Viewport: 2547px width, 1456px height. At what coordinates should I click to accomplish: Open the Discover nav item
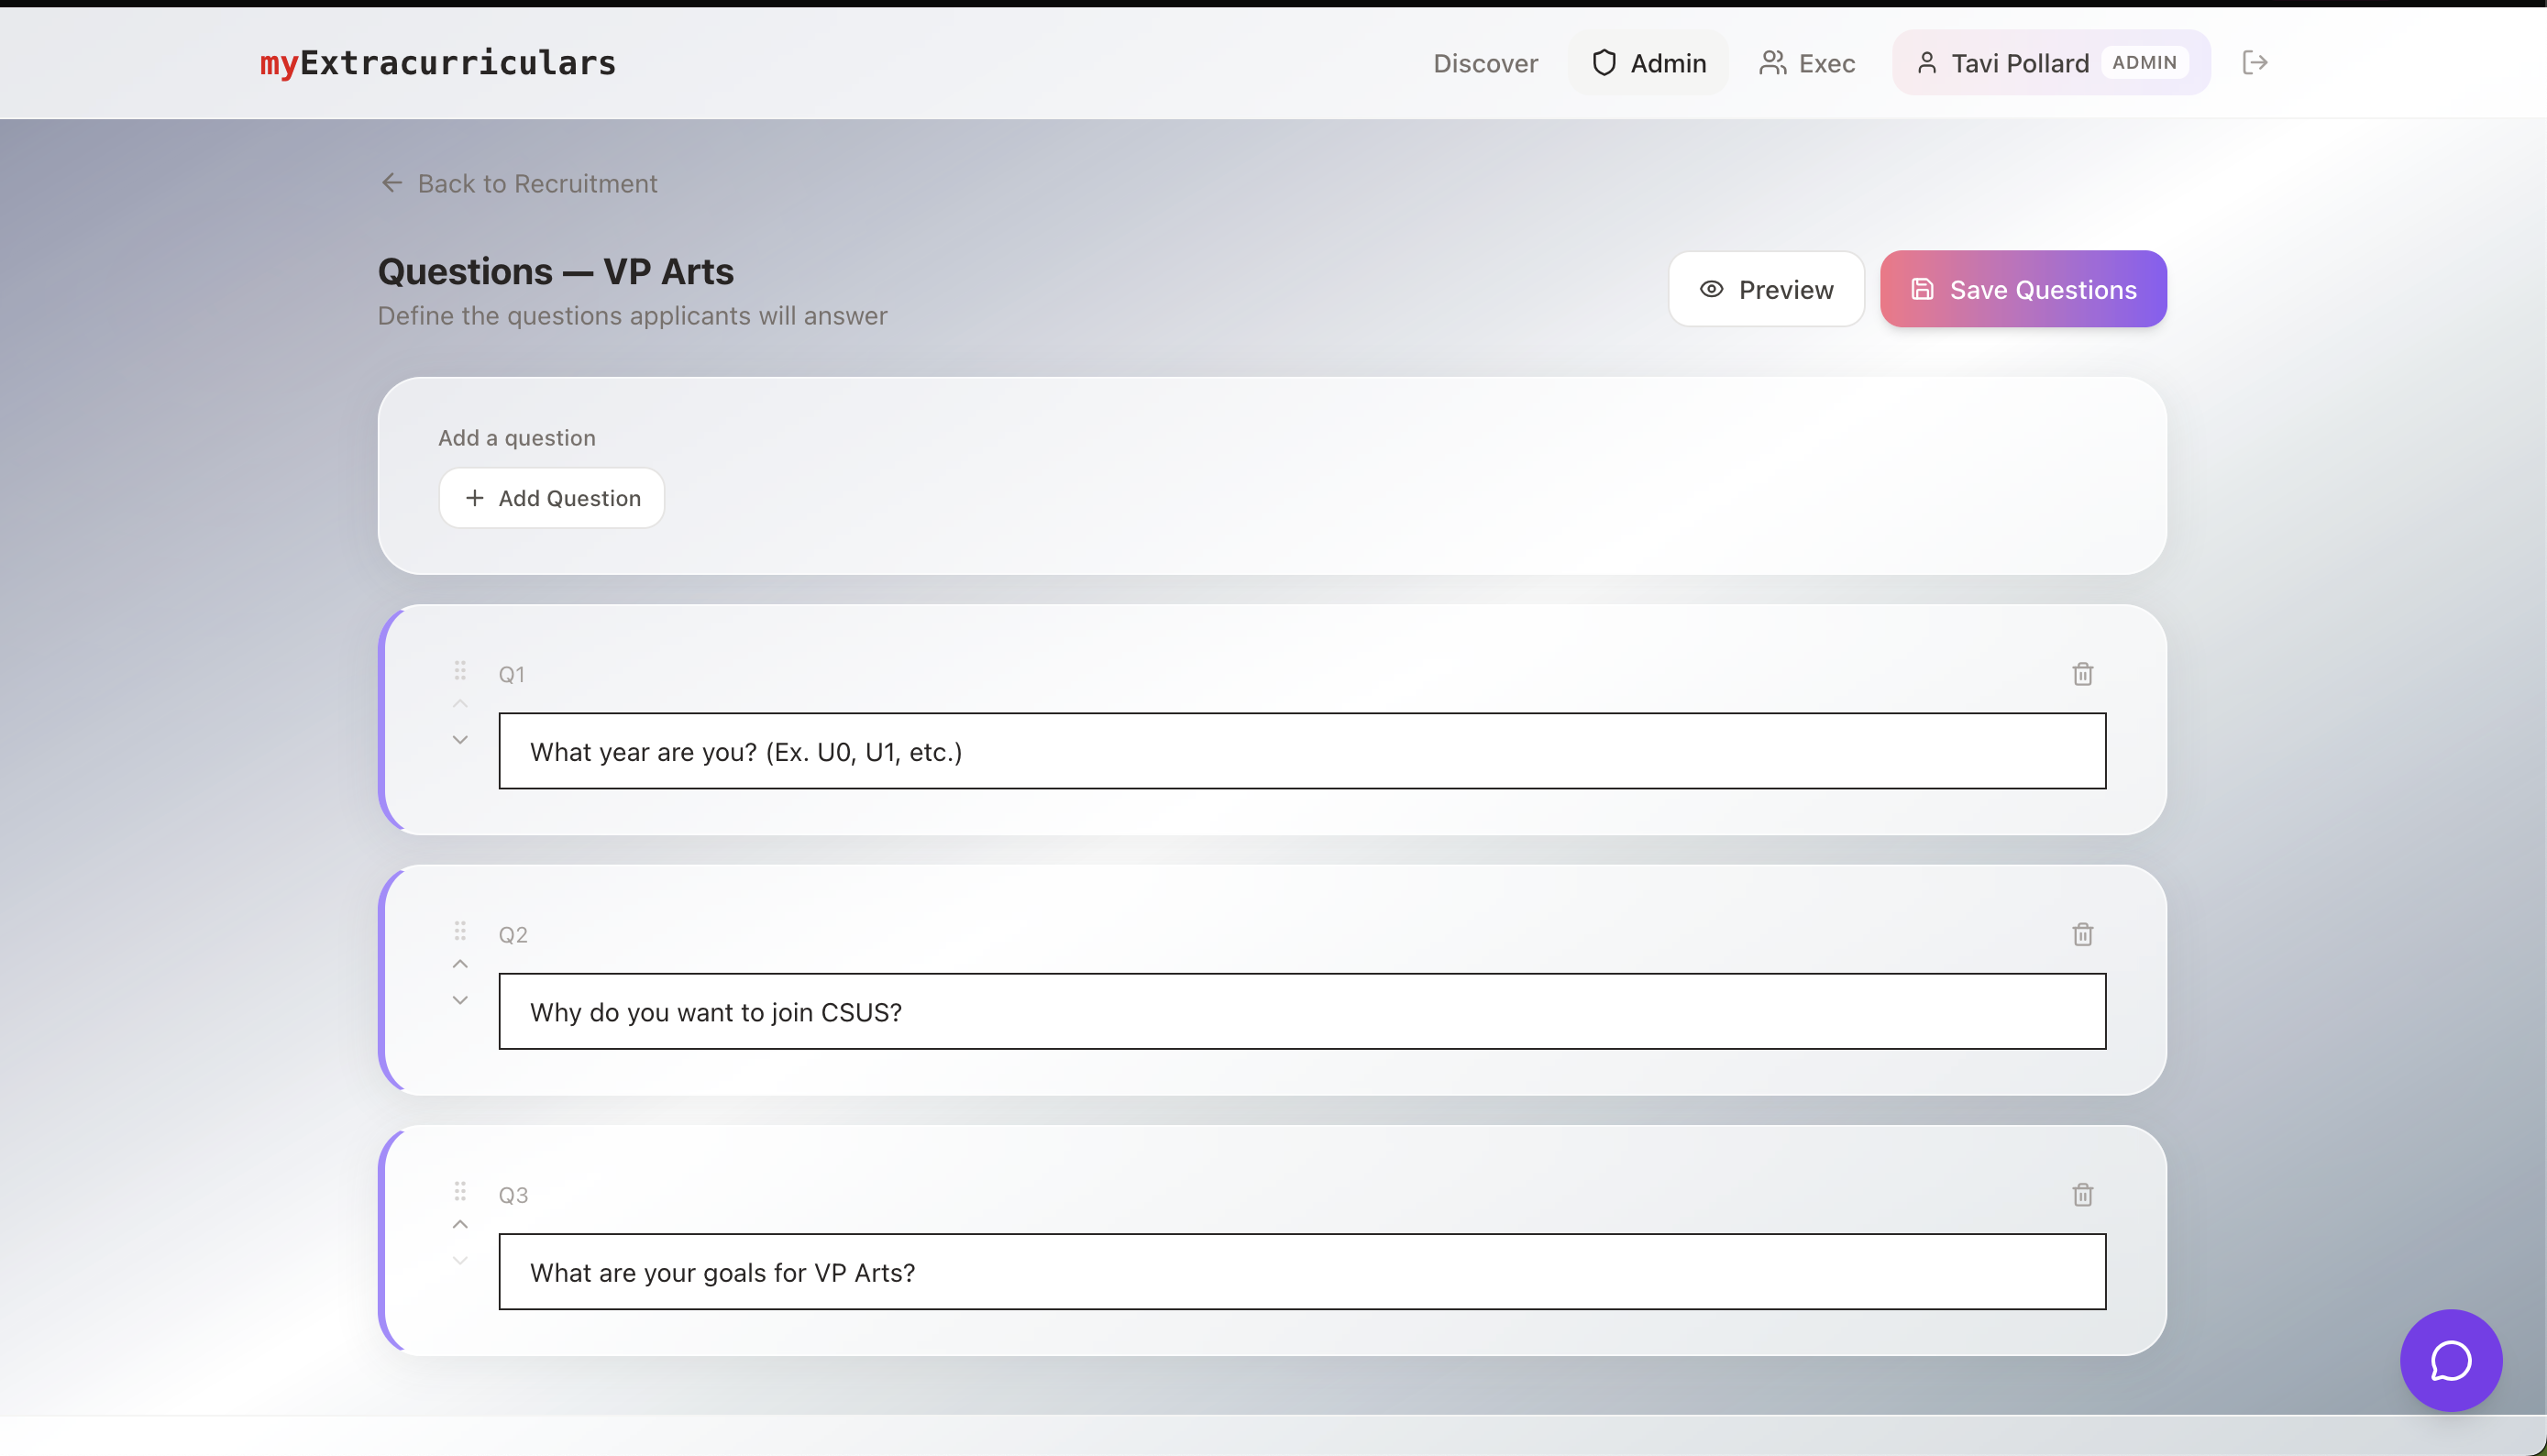click(1485, 63)
